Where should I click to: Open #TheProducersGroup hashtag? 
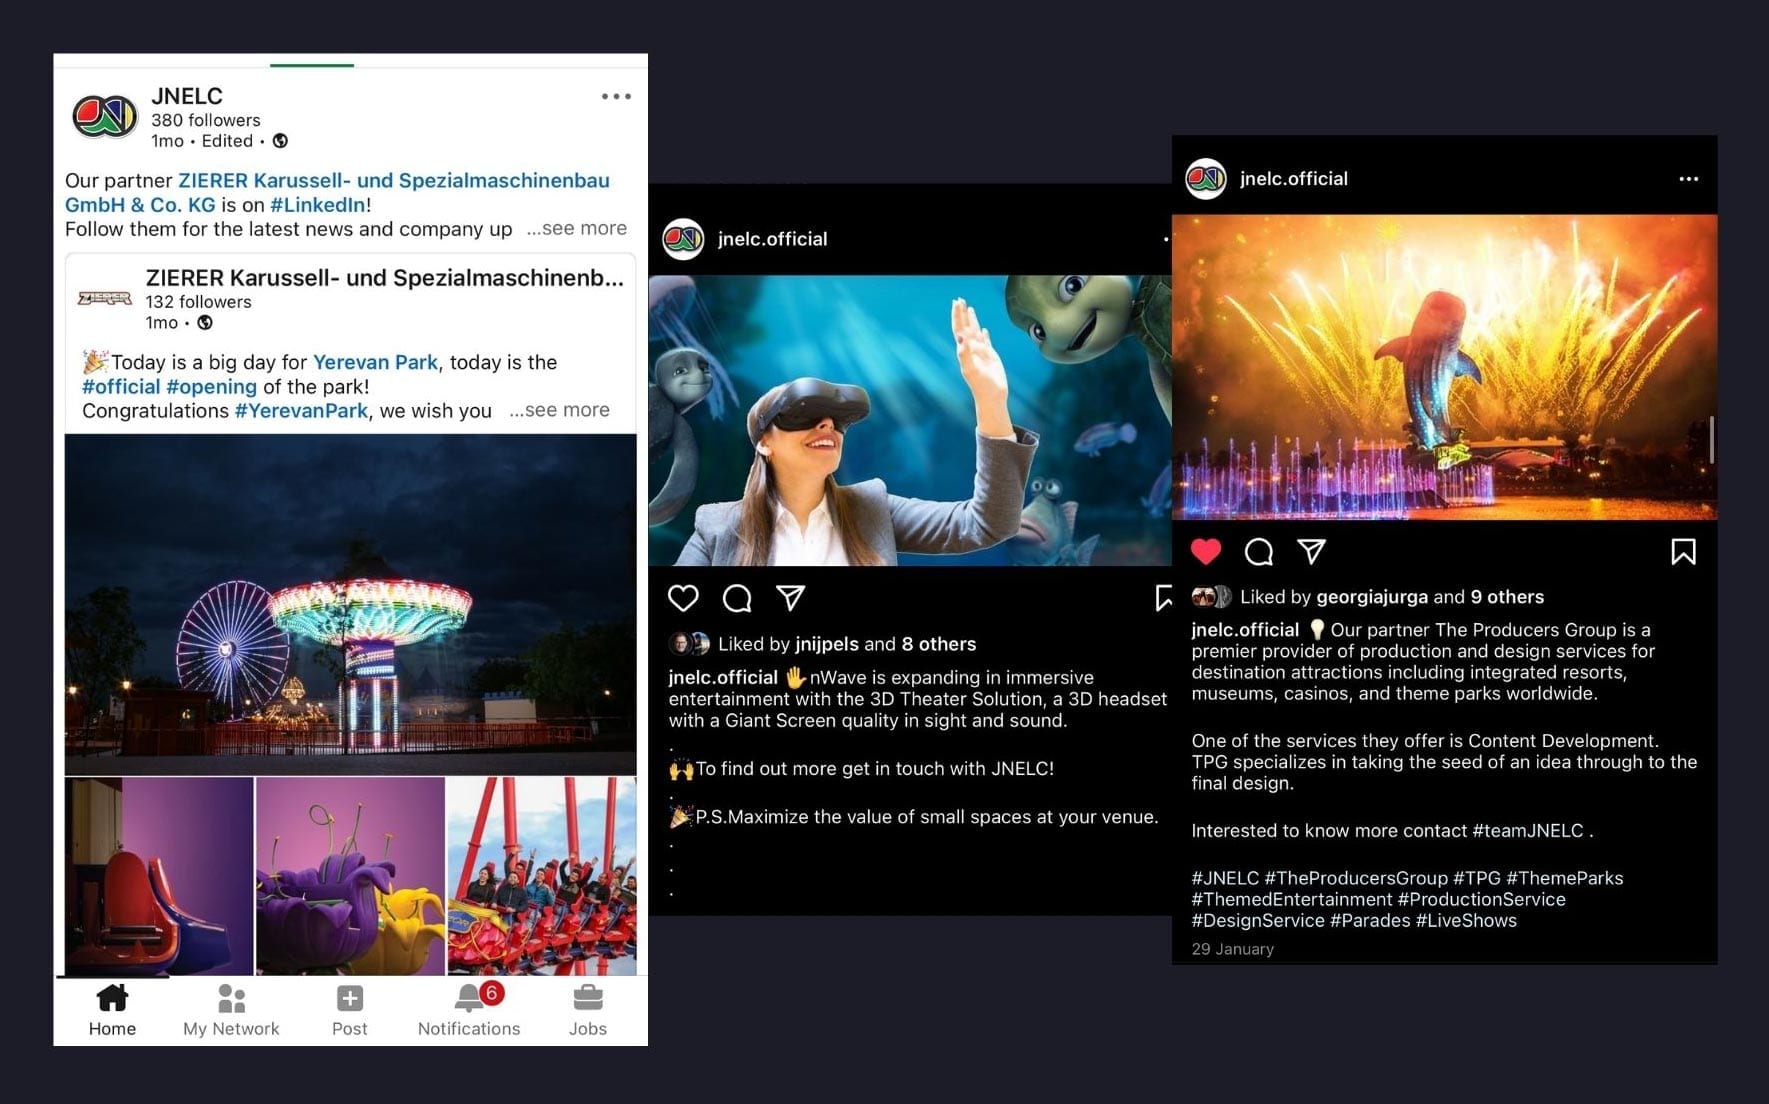[x=1356, y=878]
